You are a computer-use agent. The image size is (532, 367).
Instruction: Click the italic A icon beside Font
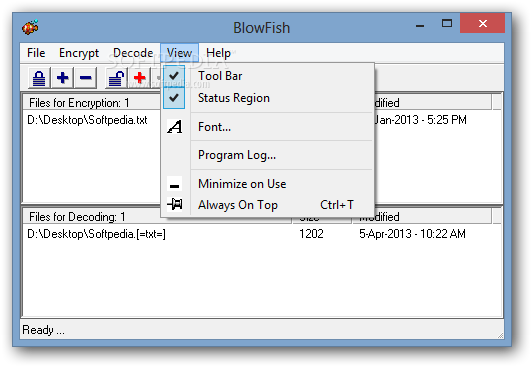pyautogui.click(x=175, y=127)
